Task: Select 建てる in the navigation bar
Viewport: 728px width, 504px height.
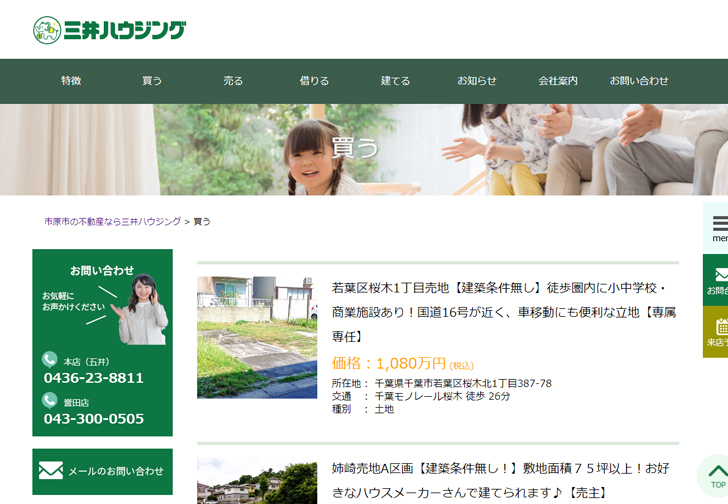Action: click(395, 81)
